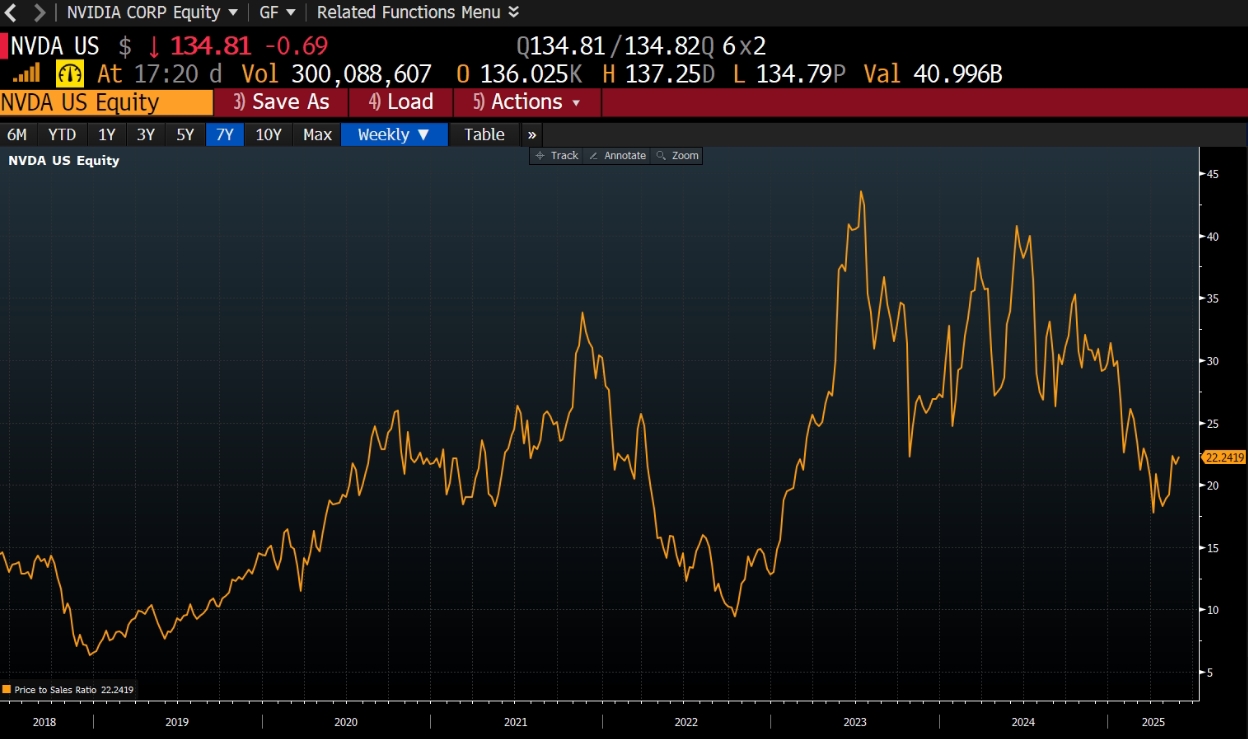Select the 3Y time range
Viewport: 1248px width, 739px height.
(146, 134)
